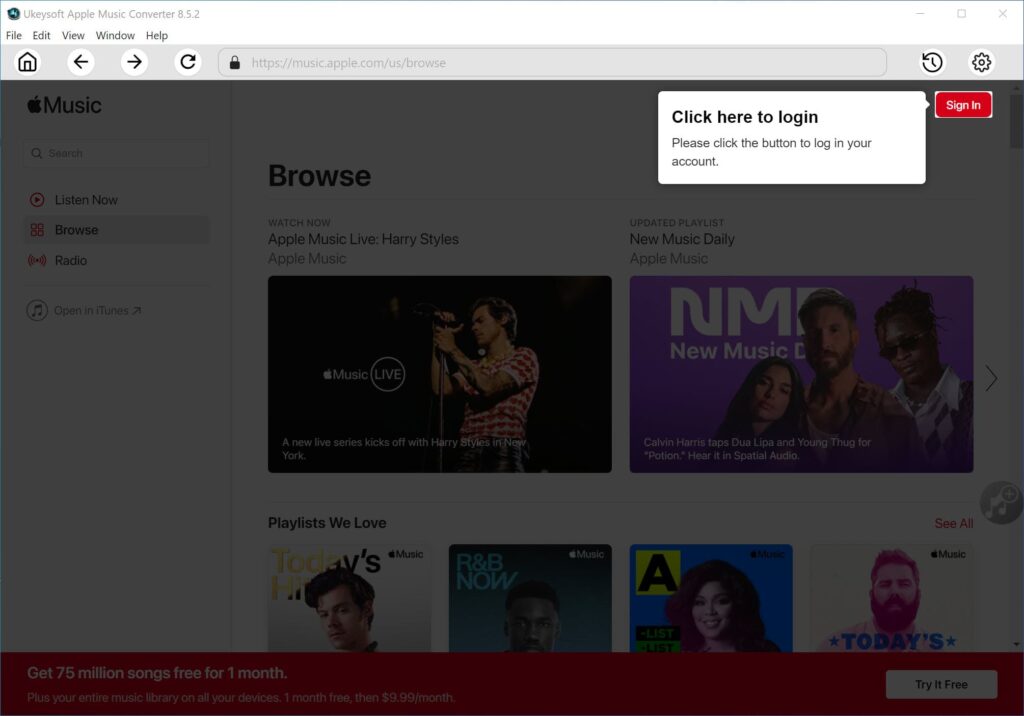Show next featured items with right chevron
Screen dimensions: 1024x716
tap(991, 378)
